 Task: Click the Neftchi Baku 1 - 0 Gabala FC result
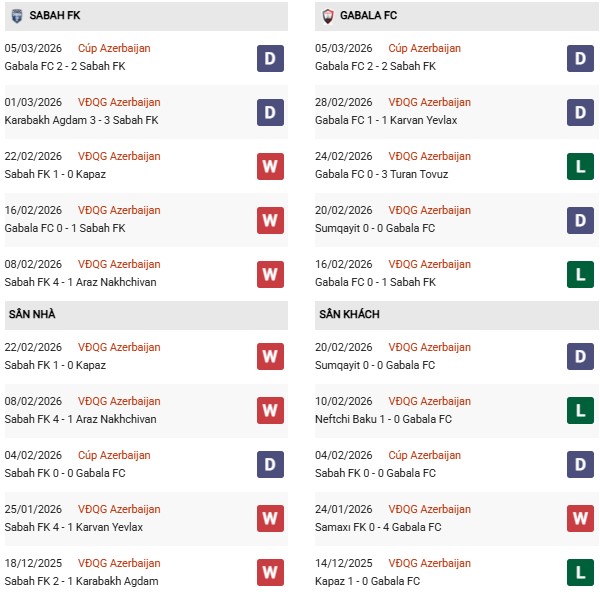pos(385,419)
